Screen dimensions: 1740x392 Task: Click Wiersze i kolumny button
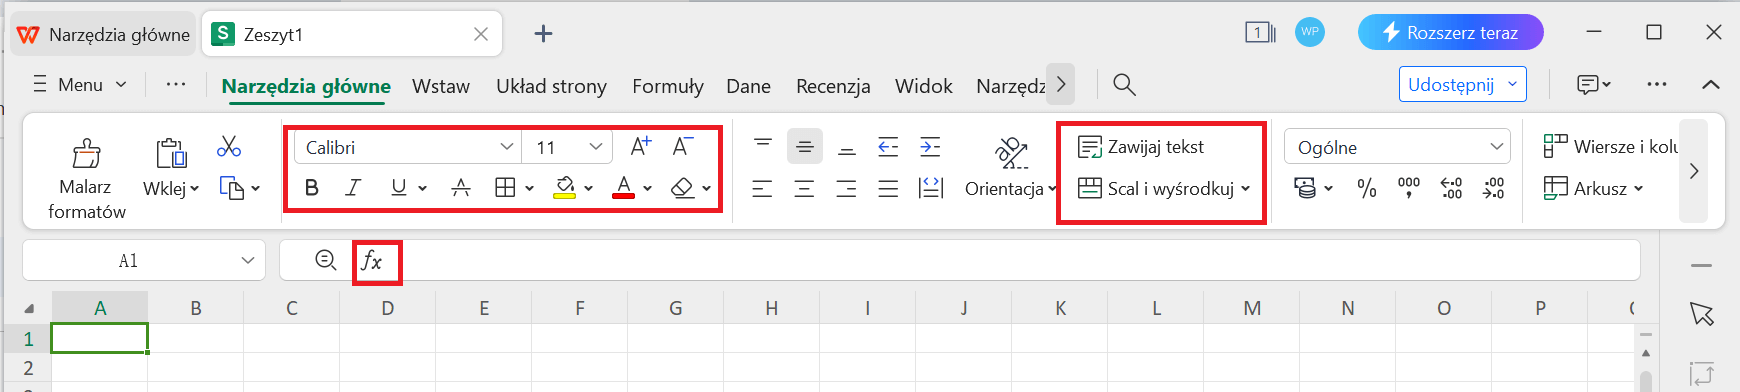(1610, 147)
